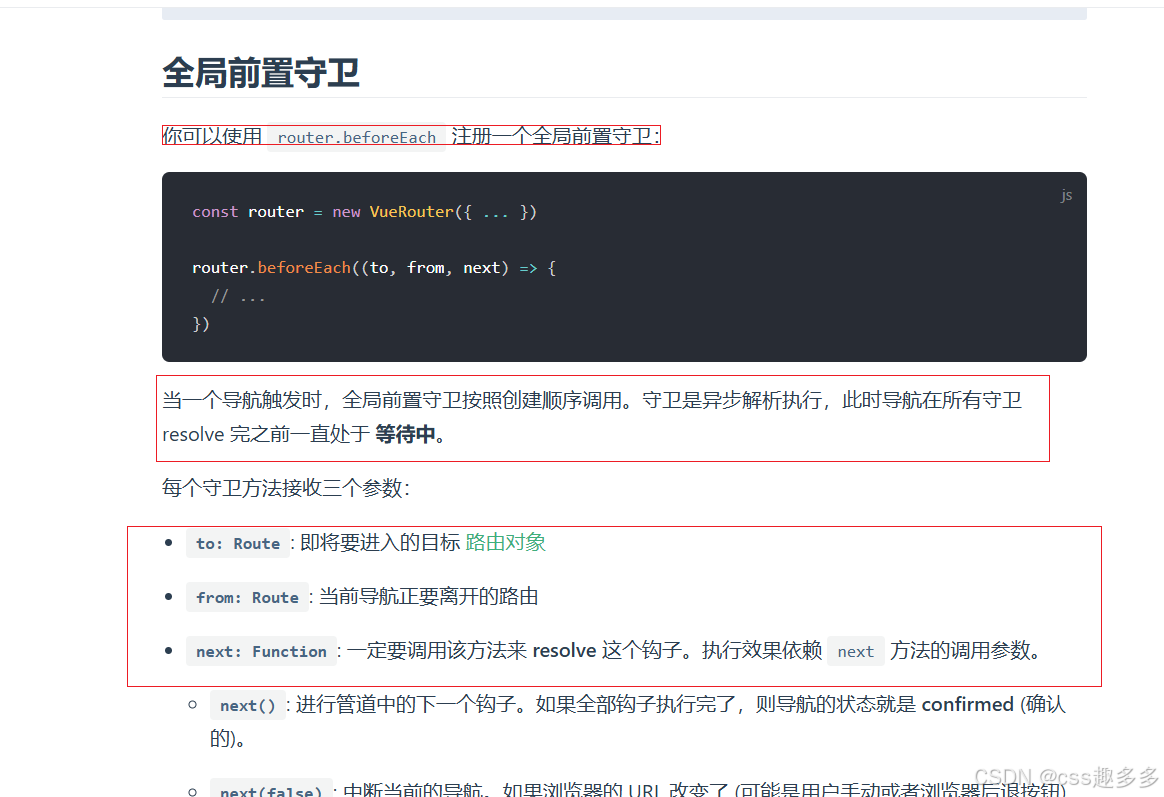
Task: Click the text 注册一个全局前置守卫
Action: tap(554, 136)
